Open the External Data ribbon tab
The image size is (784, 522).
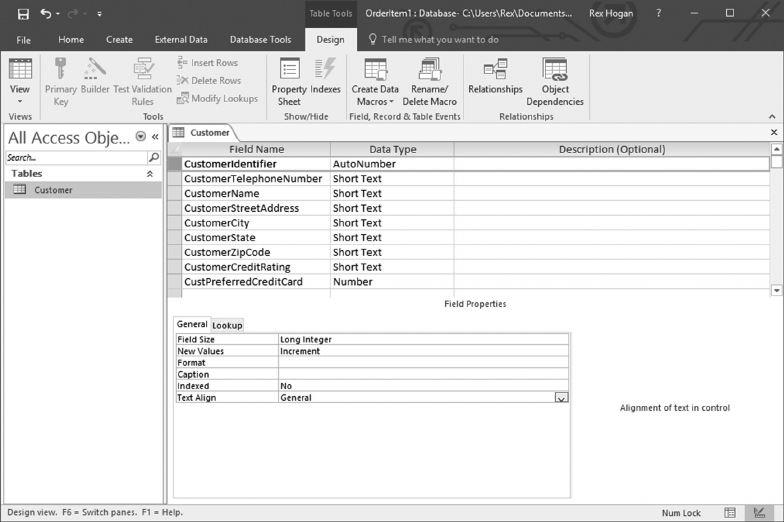181,40
